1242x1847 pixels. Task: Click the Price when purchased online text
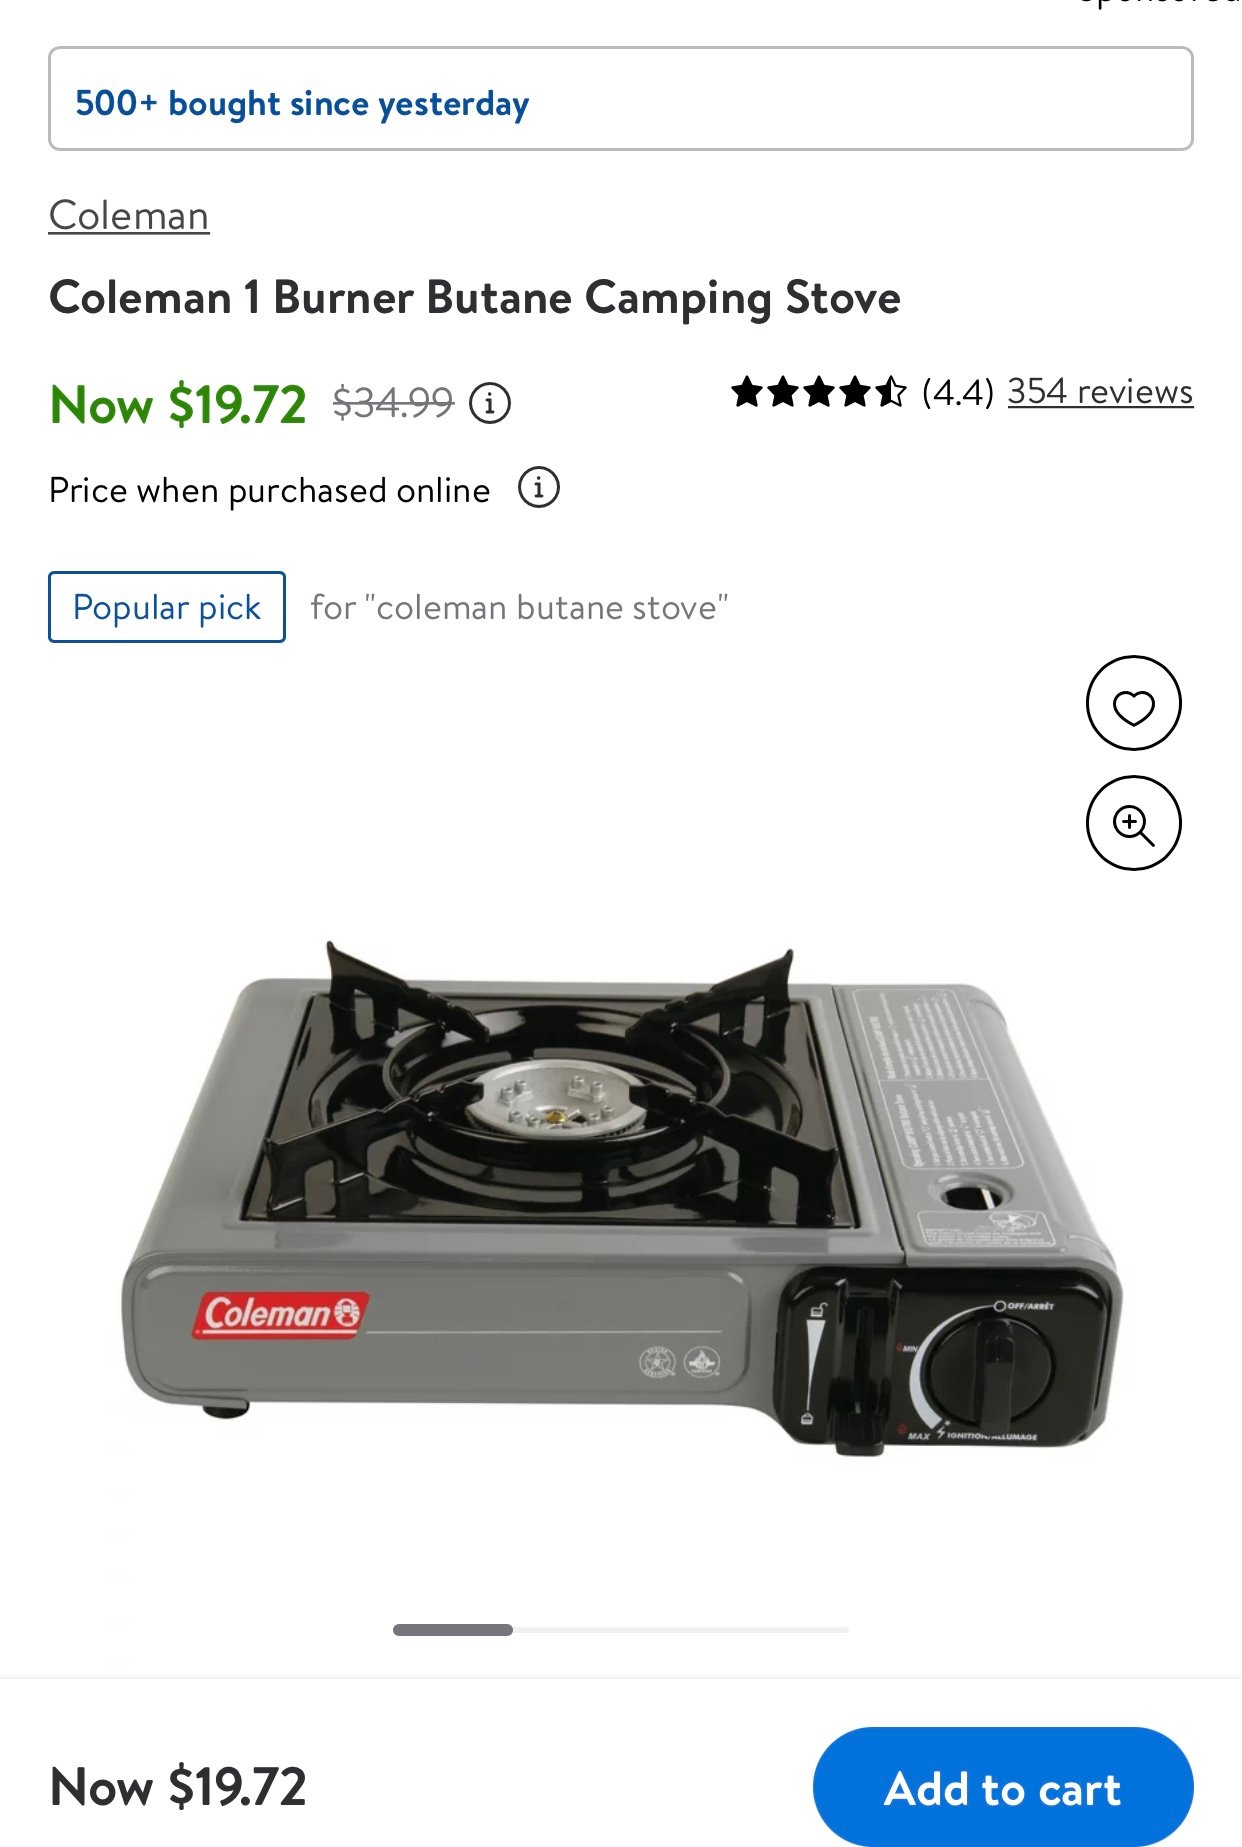pos(269,490)
